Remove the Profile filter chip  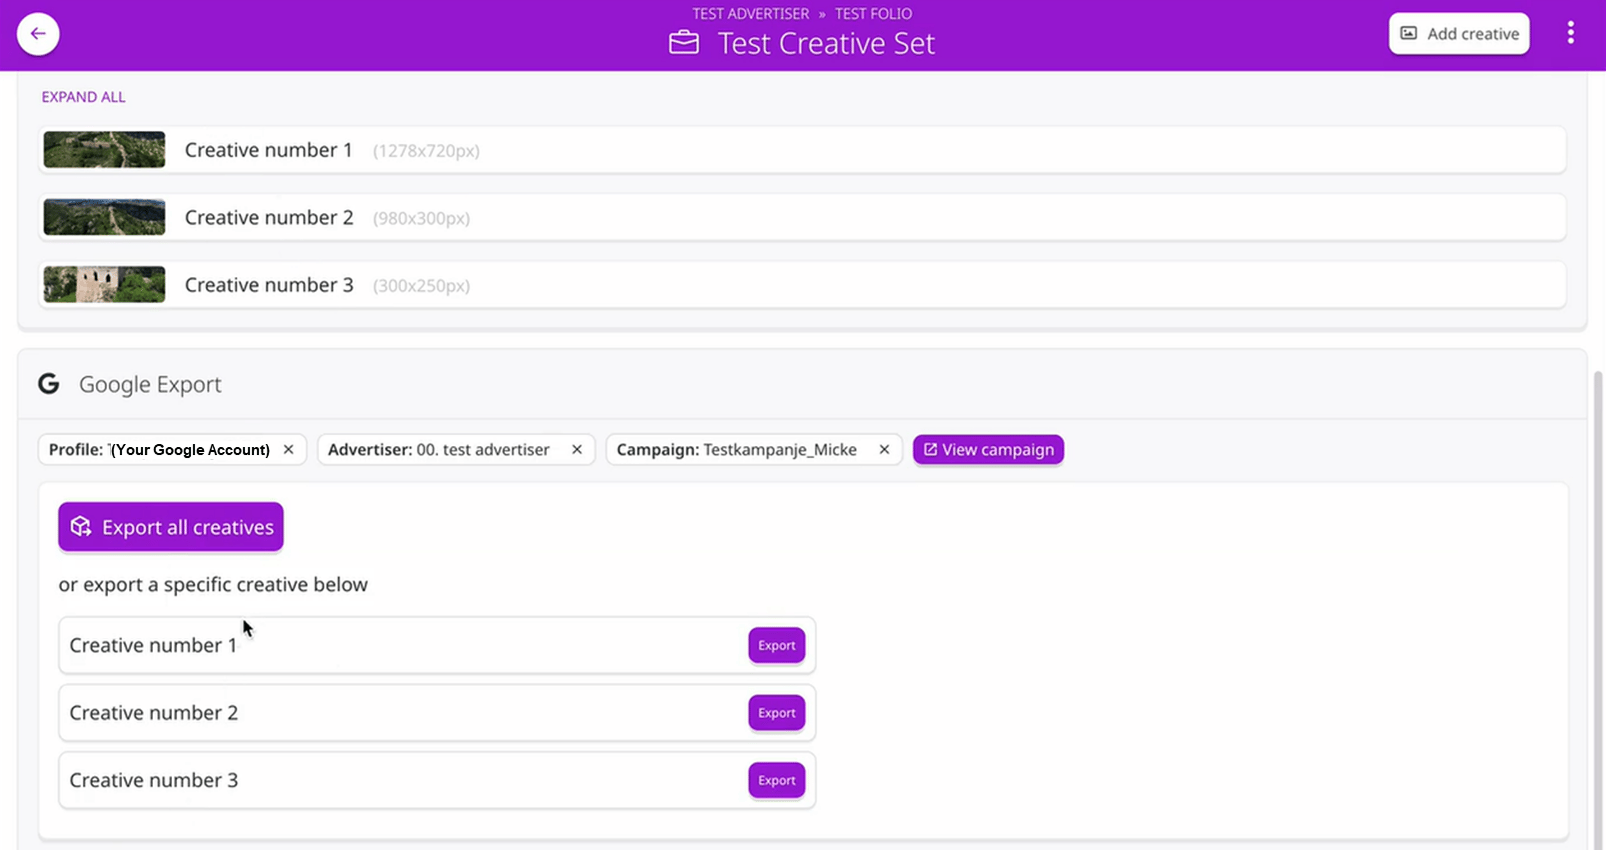pyautogui.click(x=288, y=450)
